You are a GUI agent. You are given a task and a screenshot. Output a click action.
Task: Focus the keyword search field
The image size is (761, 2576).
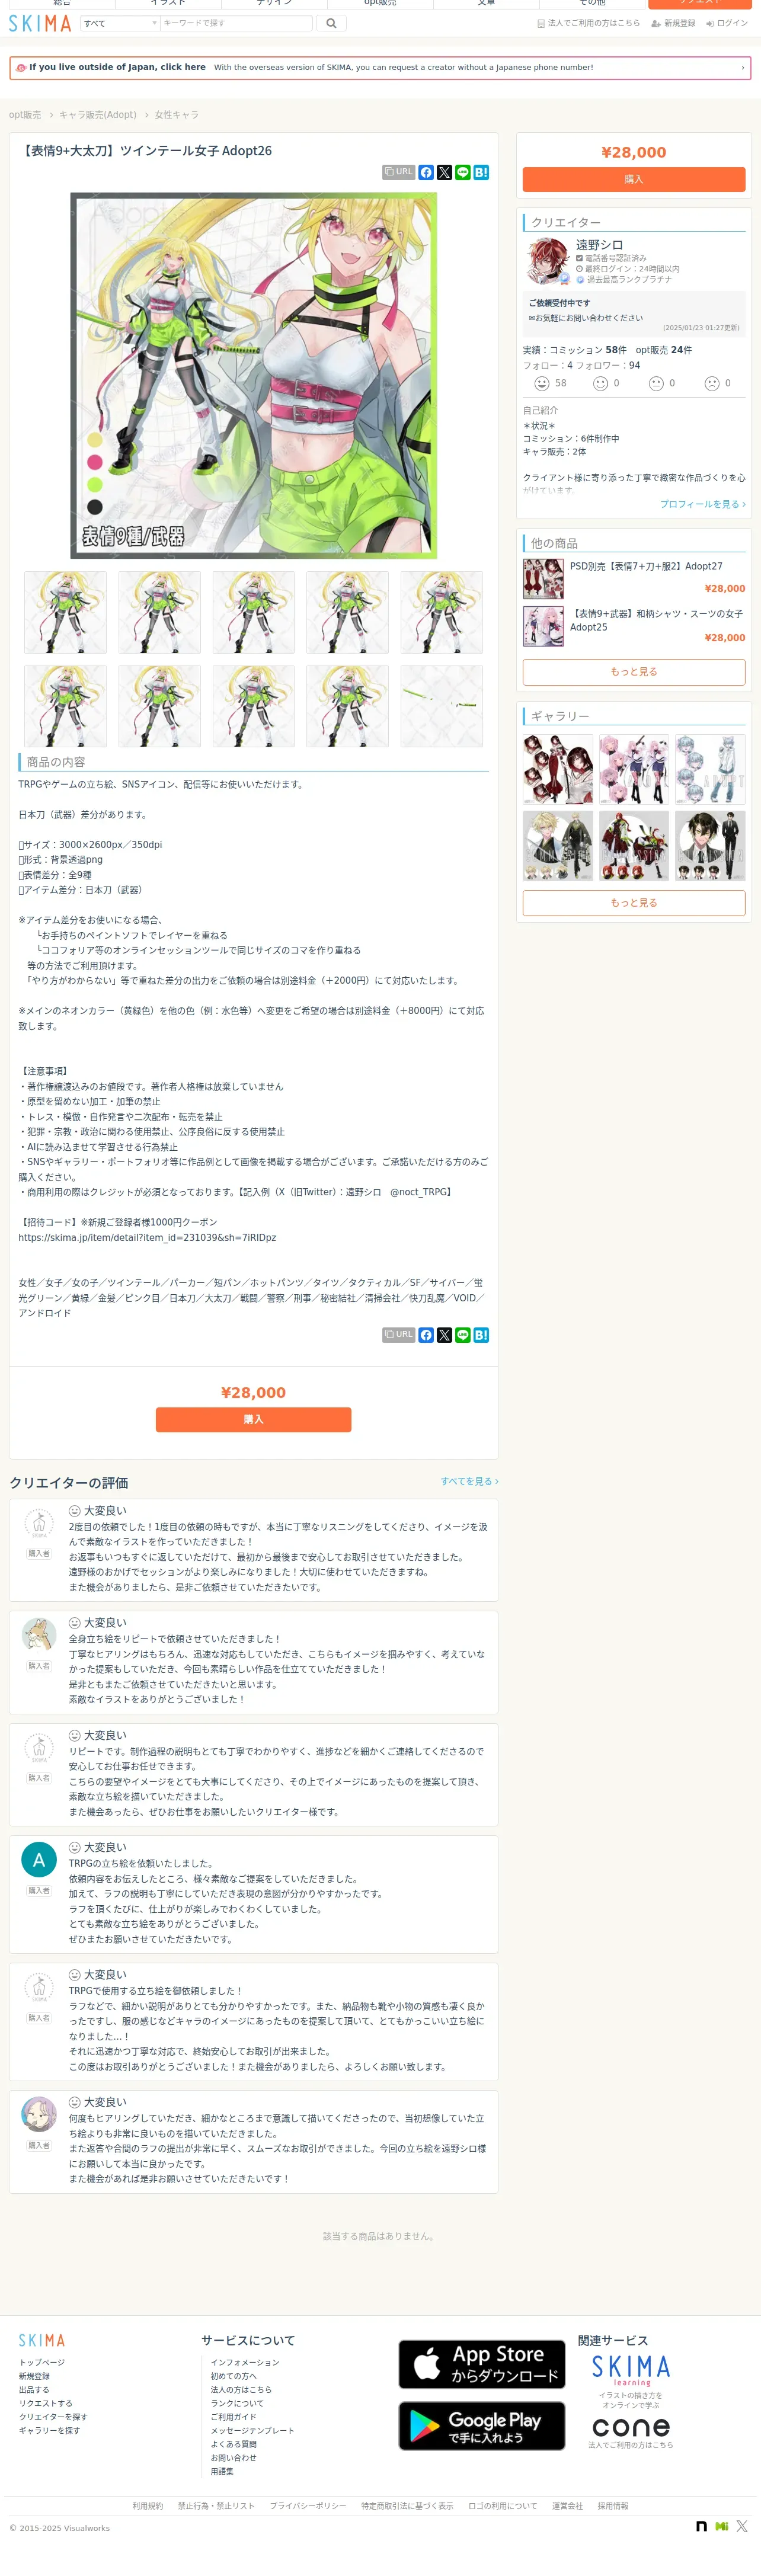pos(236,23)
